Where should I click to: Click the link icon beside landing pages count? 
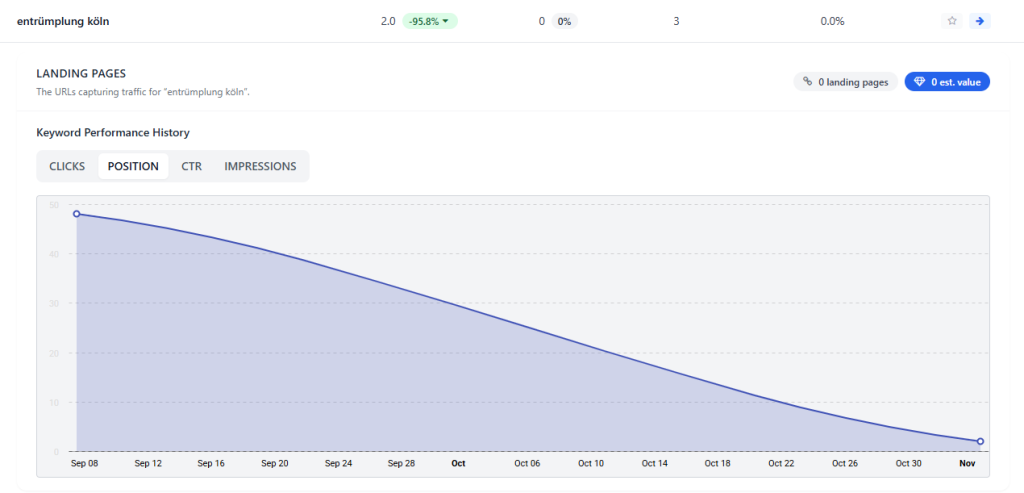(808, 82)
